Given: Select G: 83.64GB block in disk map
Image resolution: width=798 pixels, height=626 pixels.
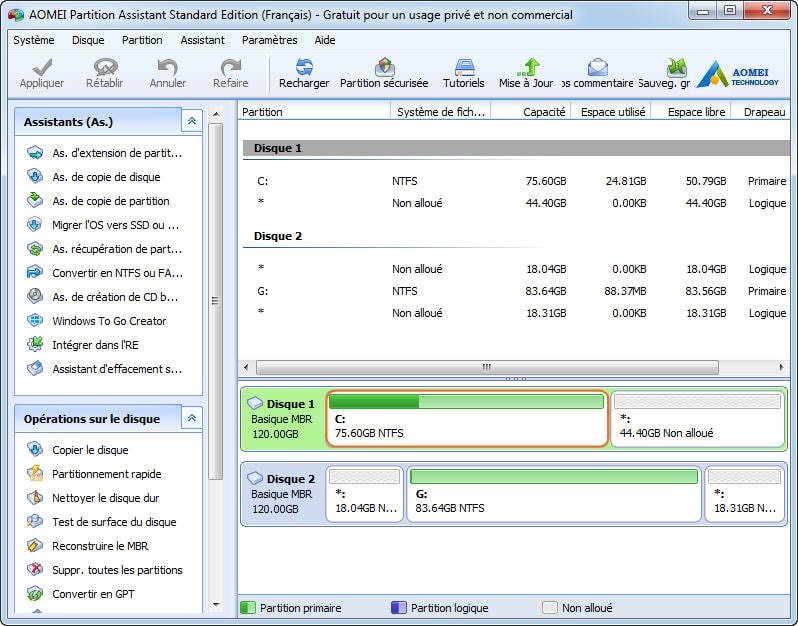Looking at the screenshot, I should point(554,494).
